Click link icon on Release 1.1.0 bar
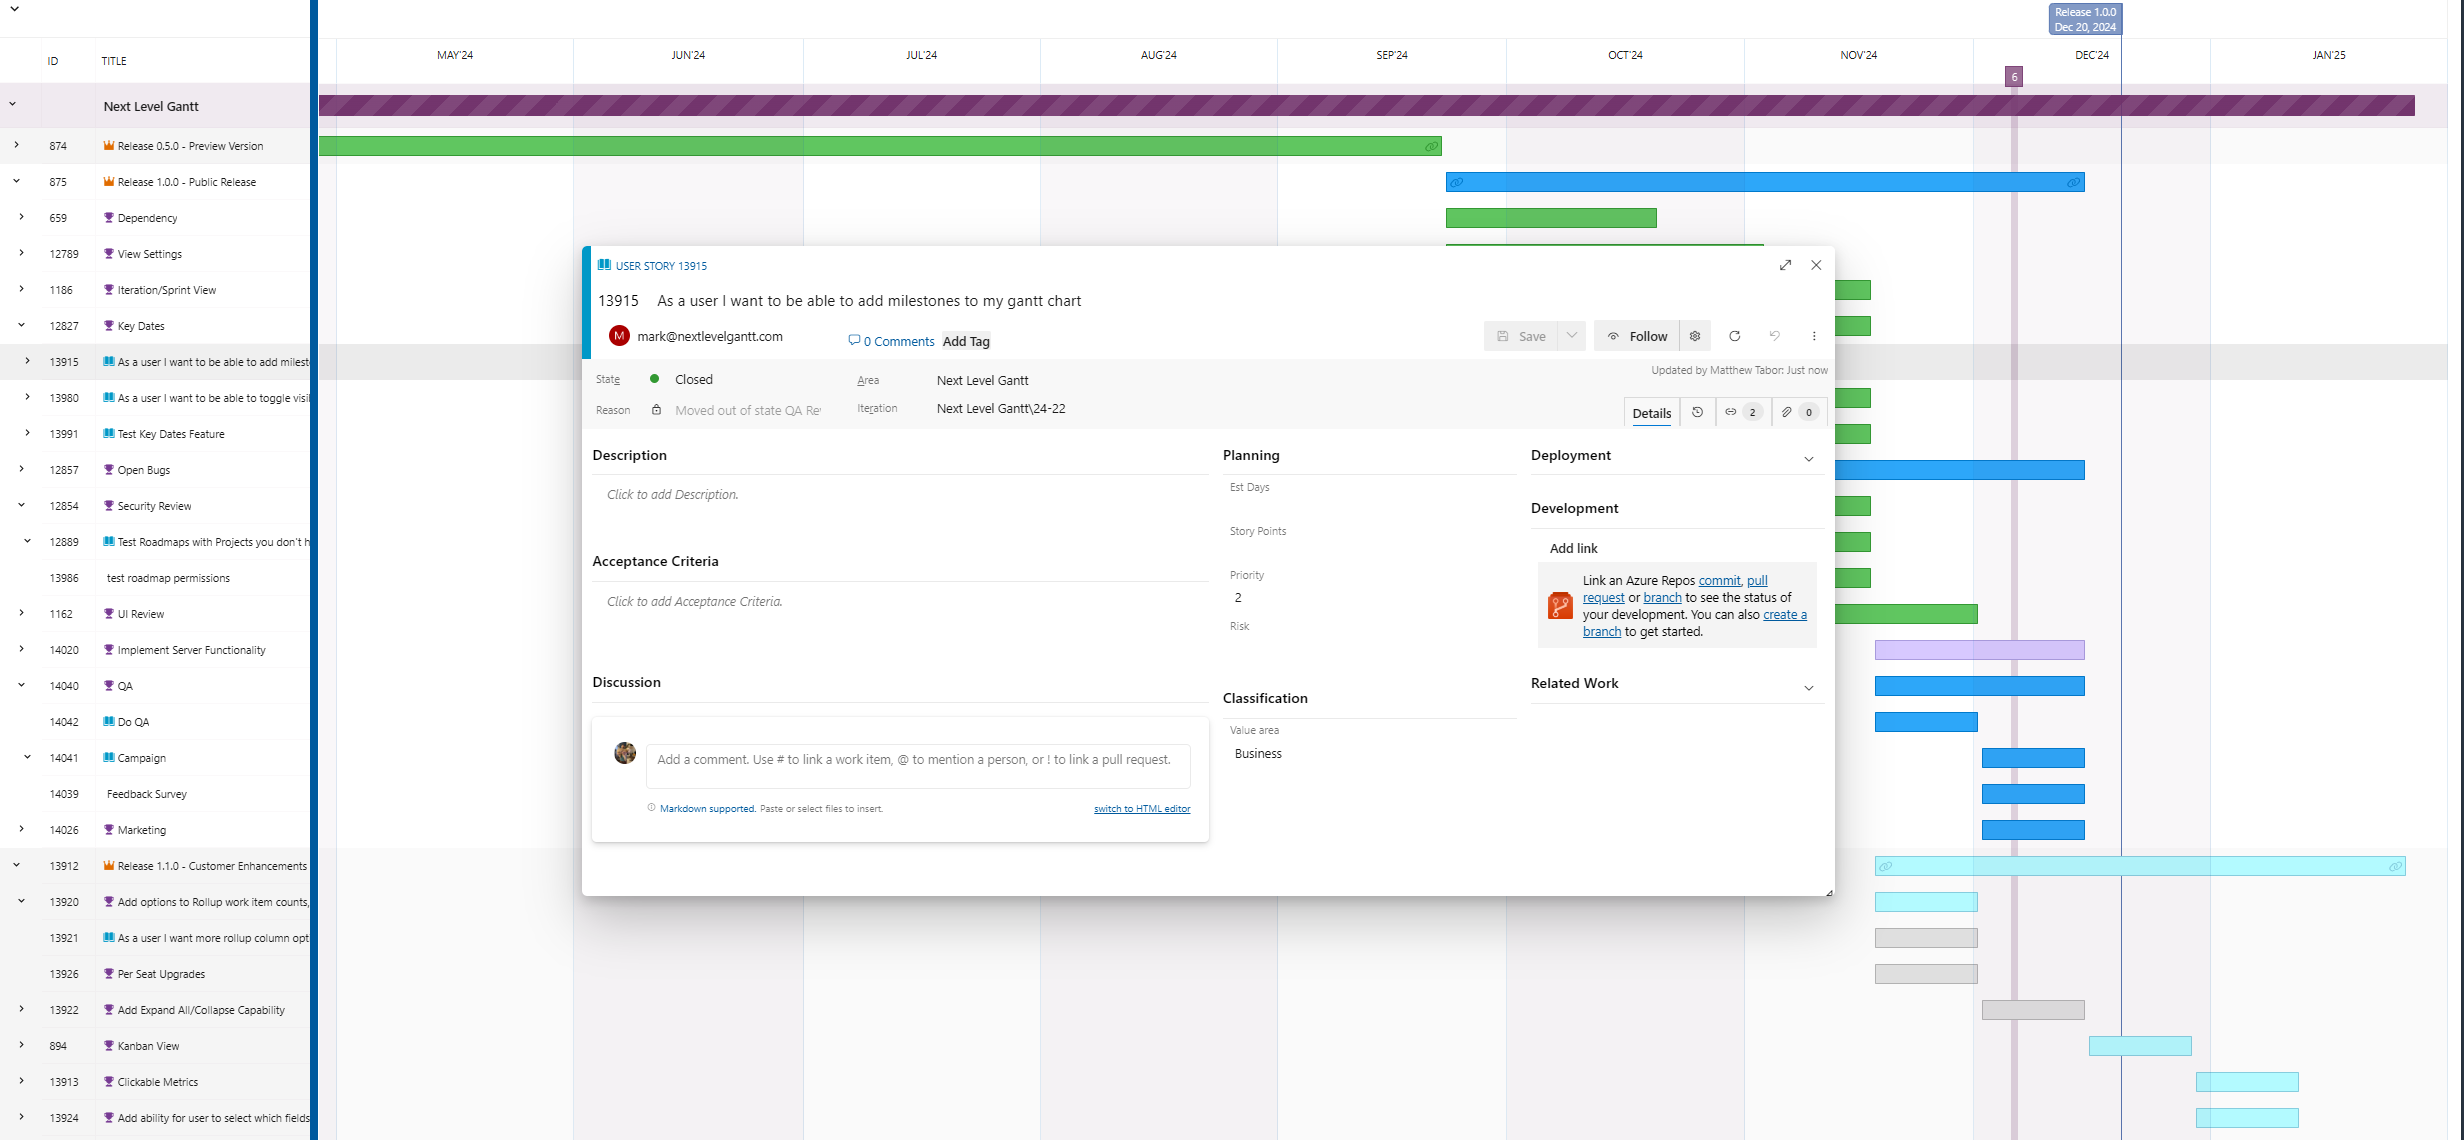Screen dimensions: 2464x1140 [x=1885, y=866]
